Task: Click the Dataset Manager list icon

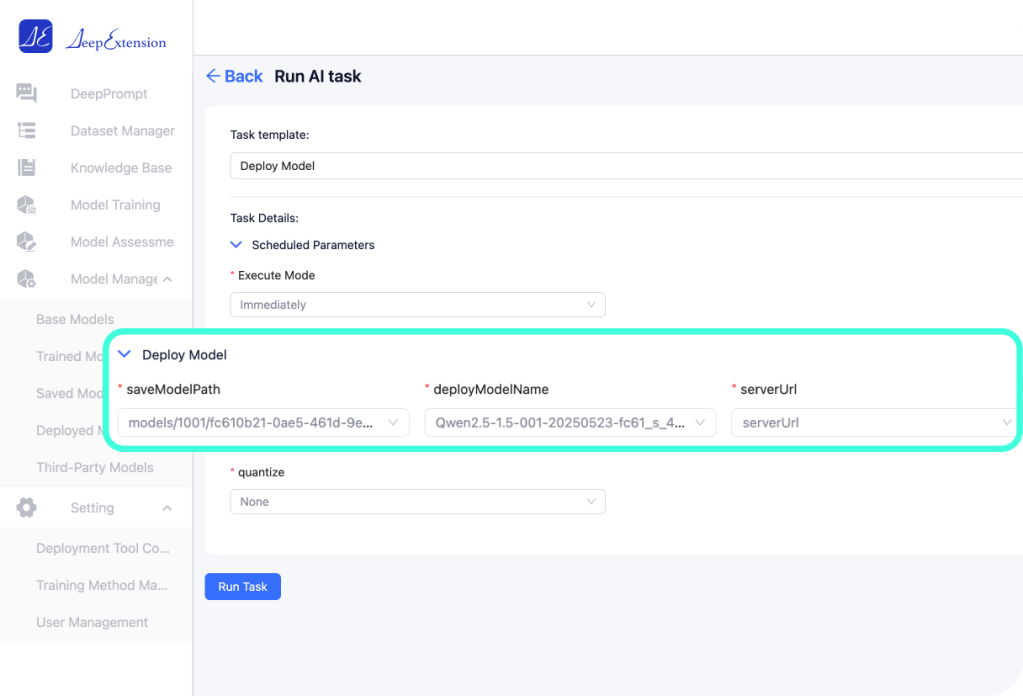Action: pos(27,131)
